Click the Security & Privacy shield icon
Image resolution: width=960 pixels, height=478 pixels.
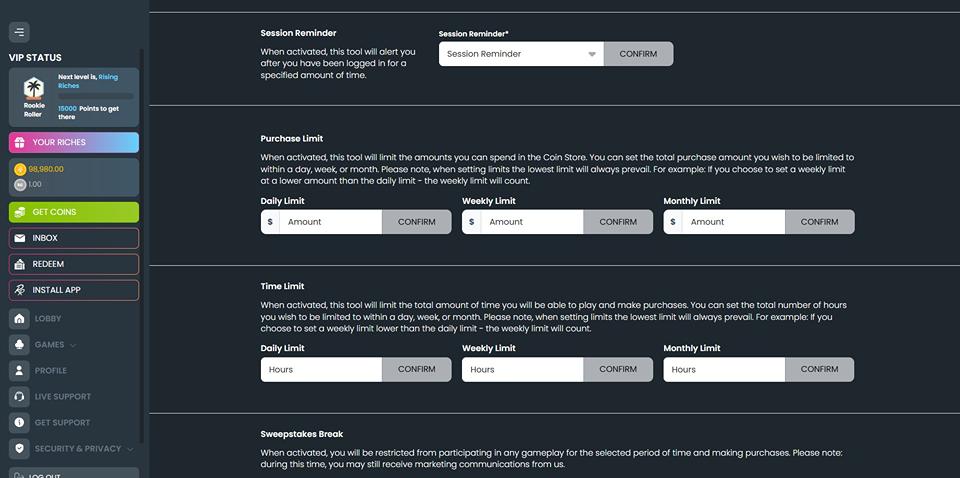click(19, 449)
